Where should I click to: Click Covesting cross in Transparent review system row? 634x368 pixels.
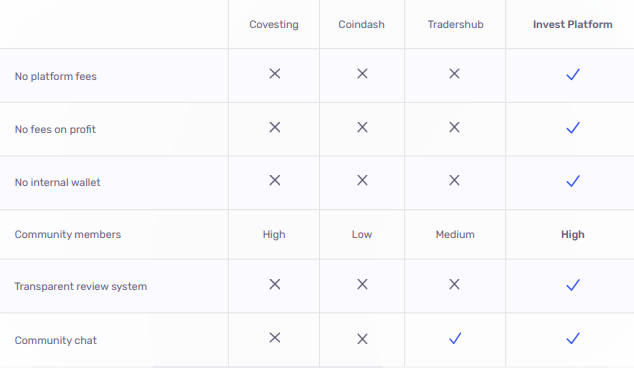(x=275, y=284)
